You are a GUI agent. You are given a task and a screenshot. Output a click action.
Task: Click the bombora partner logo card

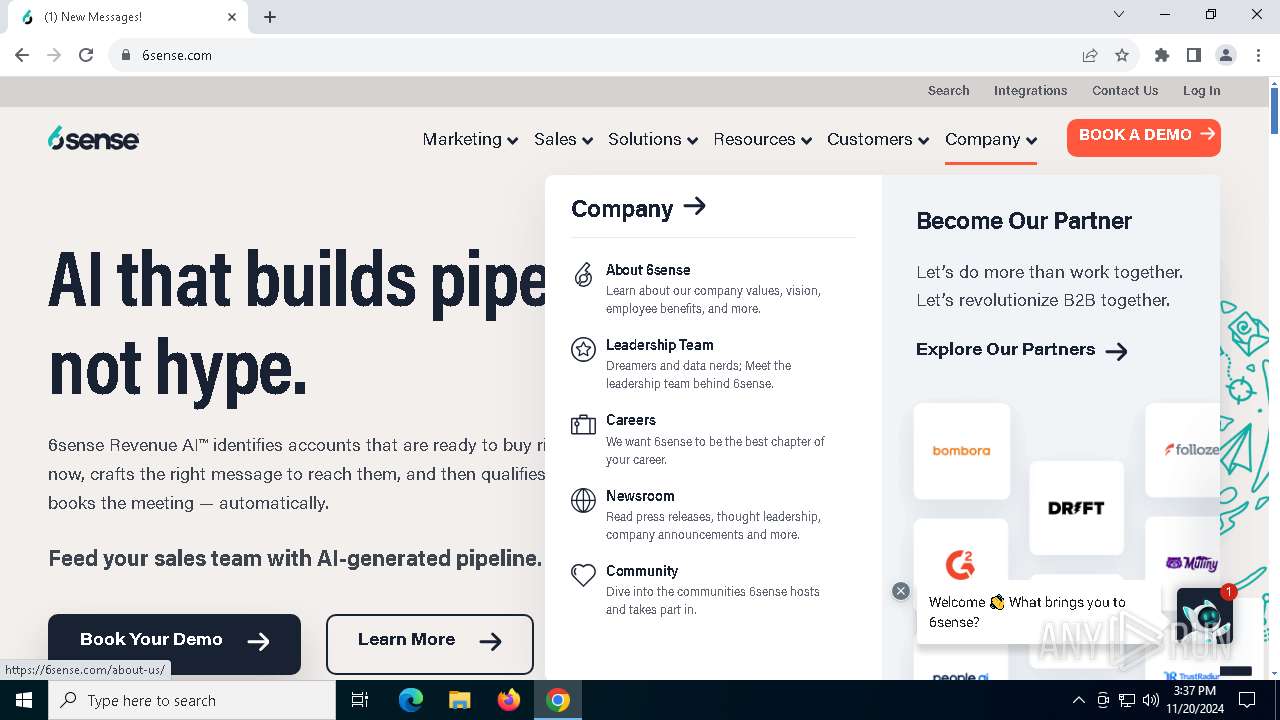pos(961,451)
